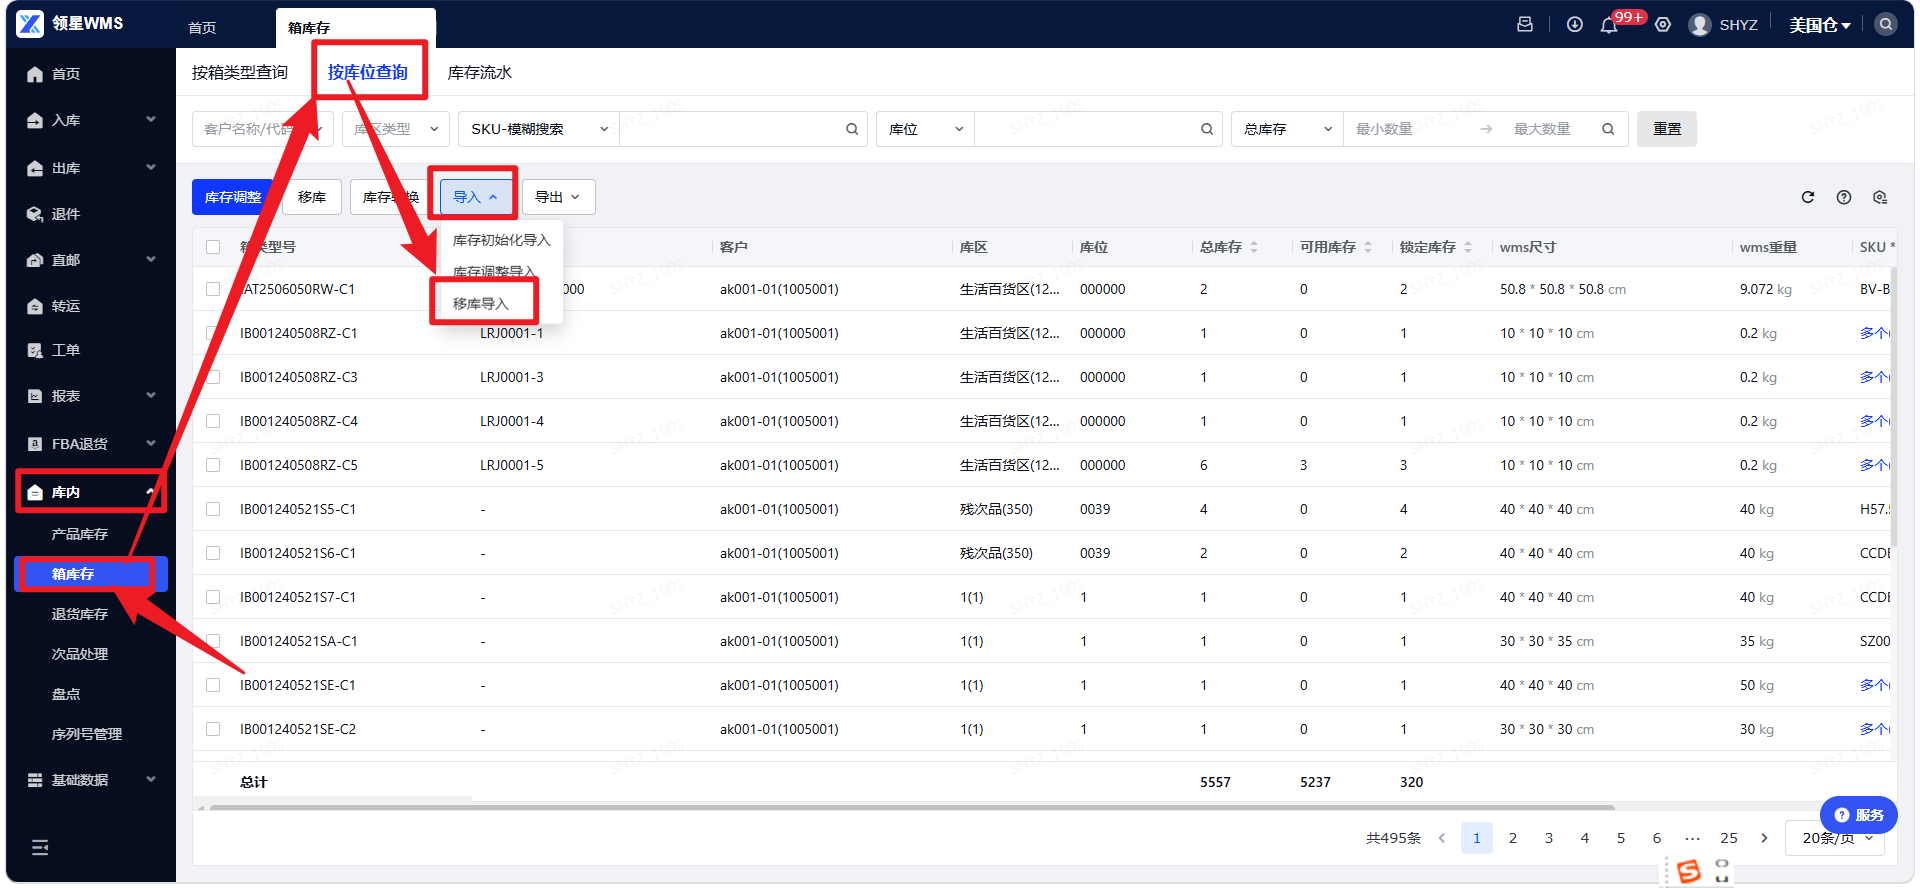The height and width of the screenshot is (888, 1920).
Task: Open the 美国仓 warehouse switcher
Action: (x=1820, y=25)
